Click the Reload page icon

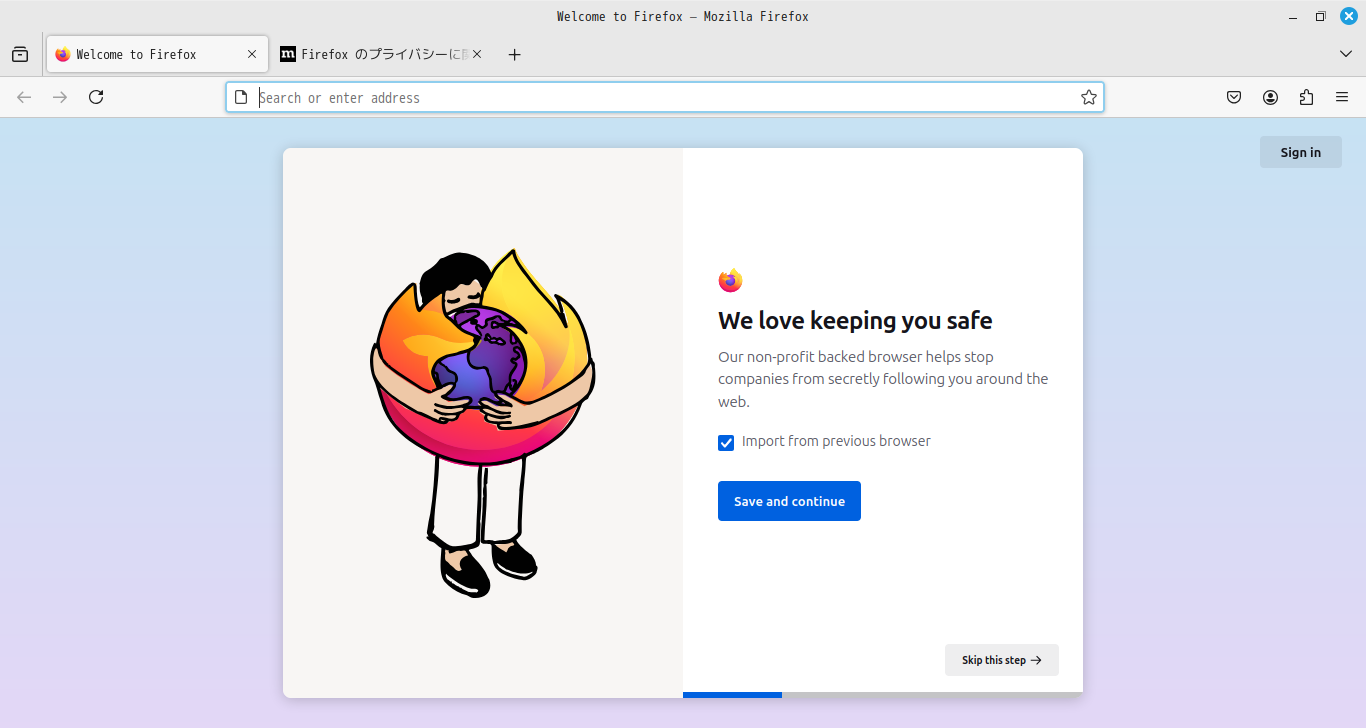tap(96, 97)
